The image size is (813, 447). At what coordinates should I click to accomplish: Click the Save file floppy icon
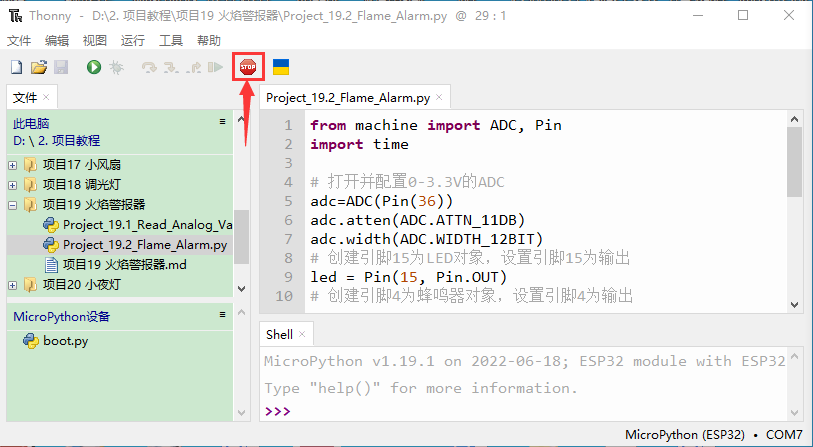[x=60, y=67]
